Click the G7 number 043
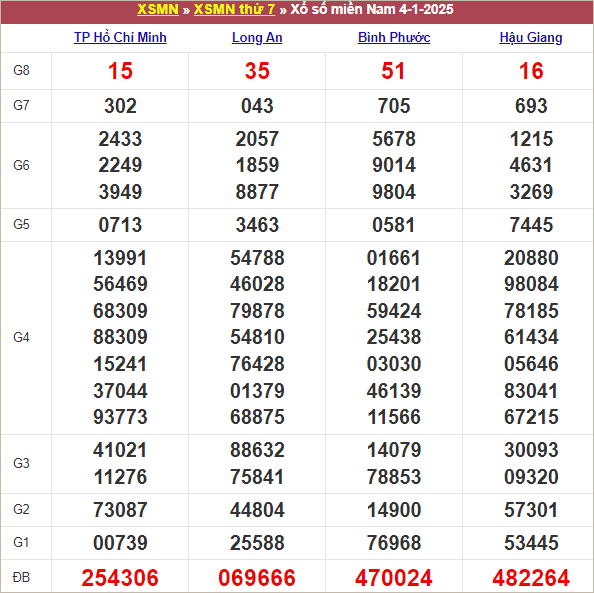Viewport: 594px width, 593px height. (x=257, y=106)
